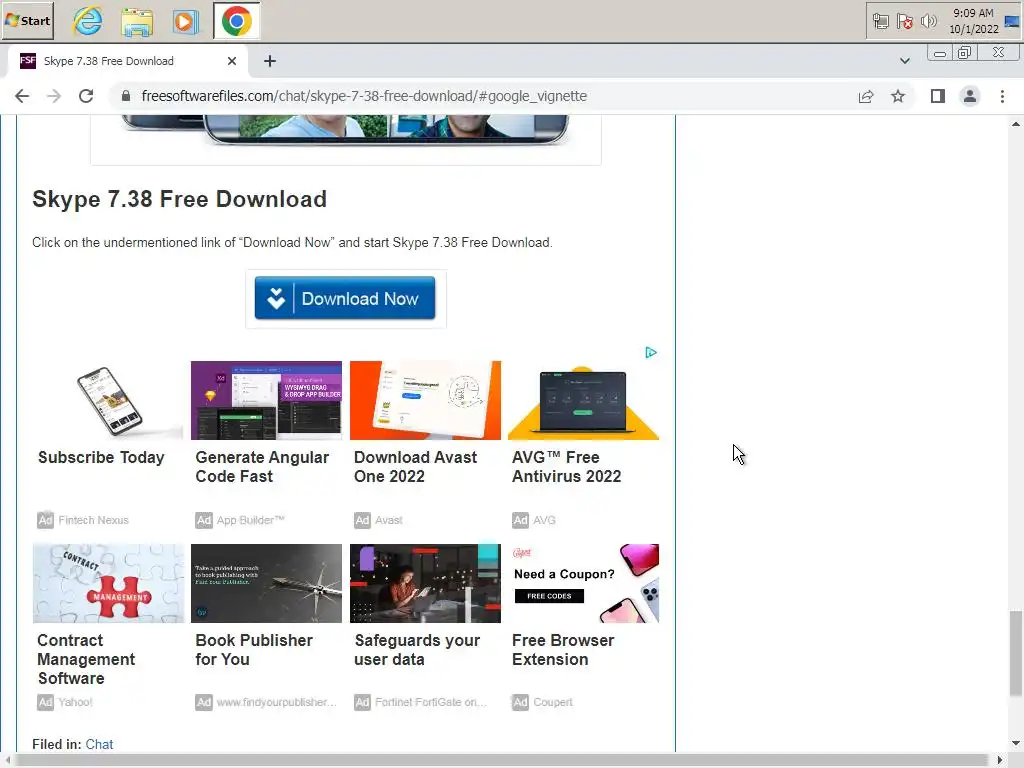Expand the tab search chevron
The image size is (1024, 768).
pyautogui.click(x=904, y=61)
